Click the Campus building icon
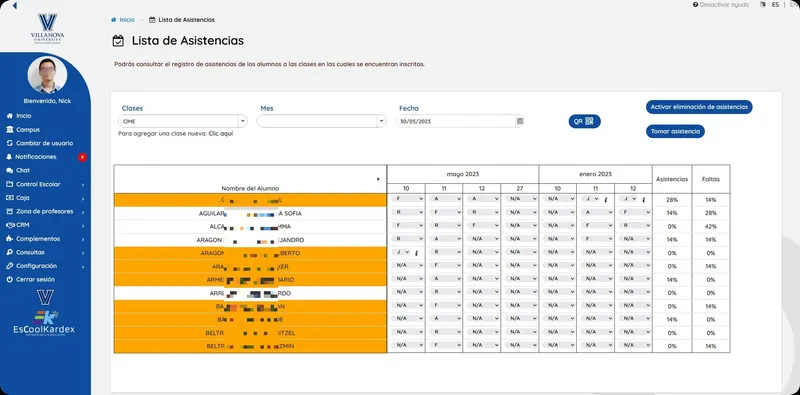This screenshot has width=800, height=395. [9, 130]
